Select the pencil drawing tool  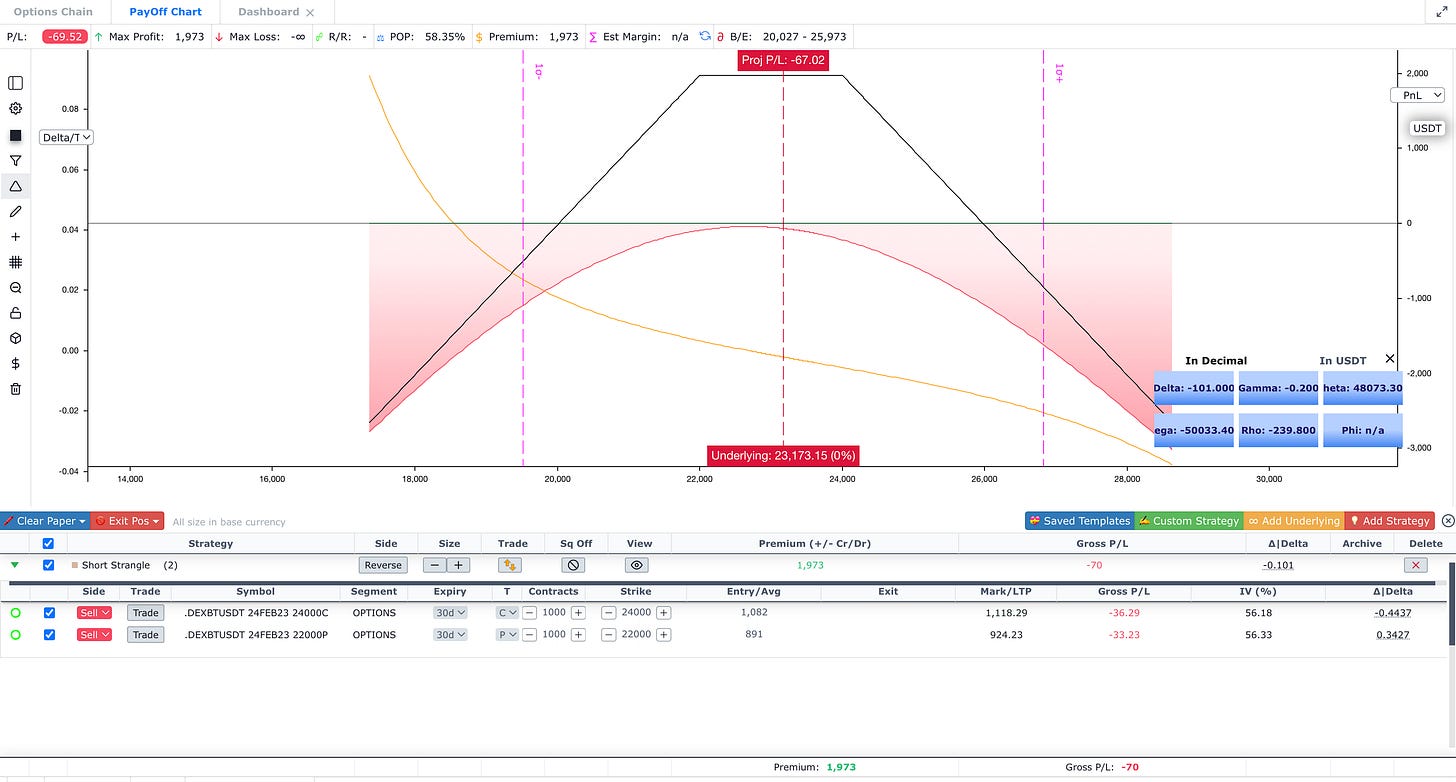click(15, 212)
